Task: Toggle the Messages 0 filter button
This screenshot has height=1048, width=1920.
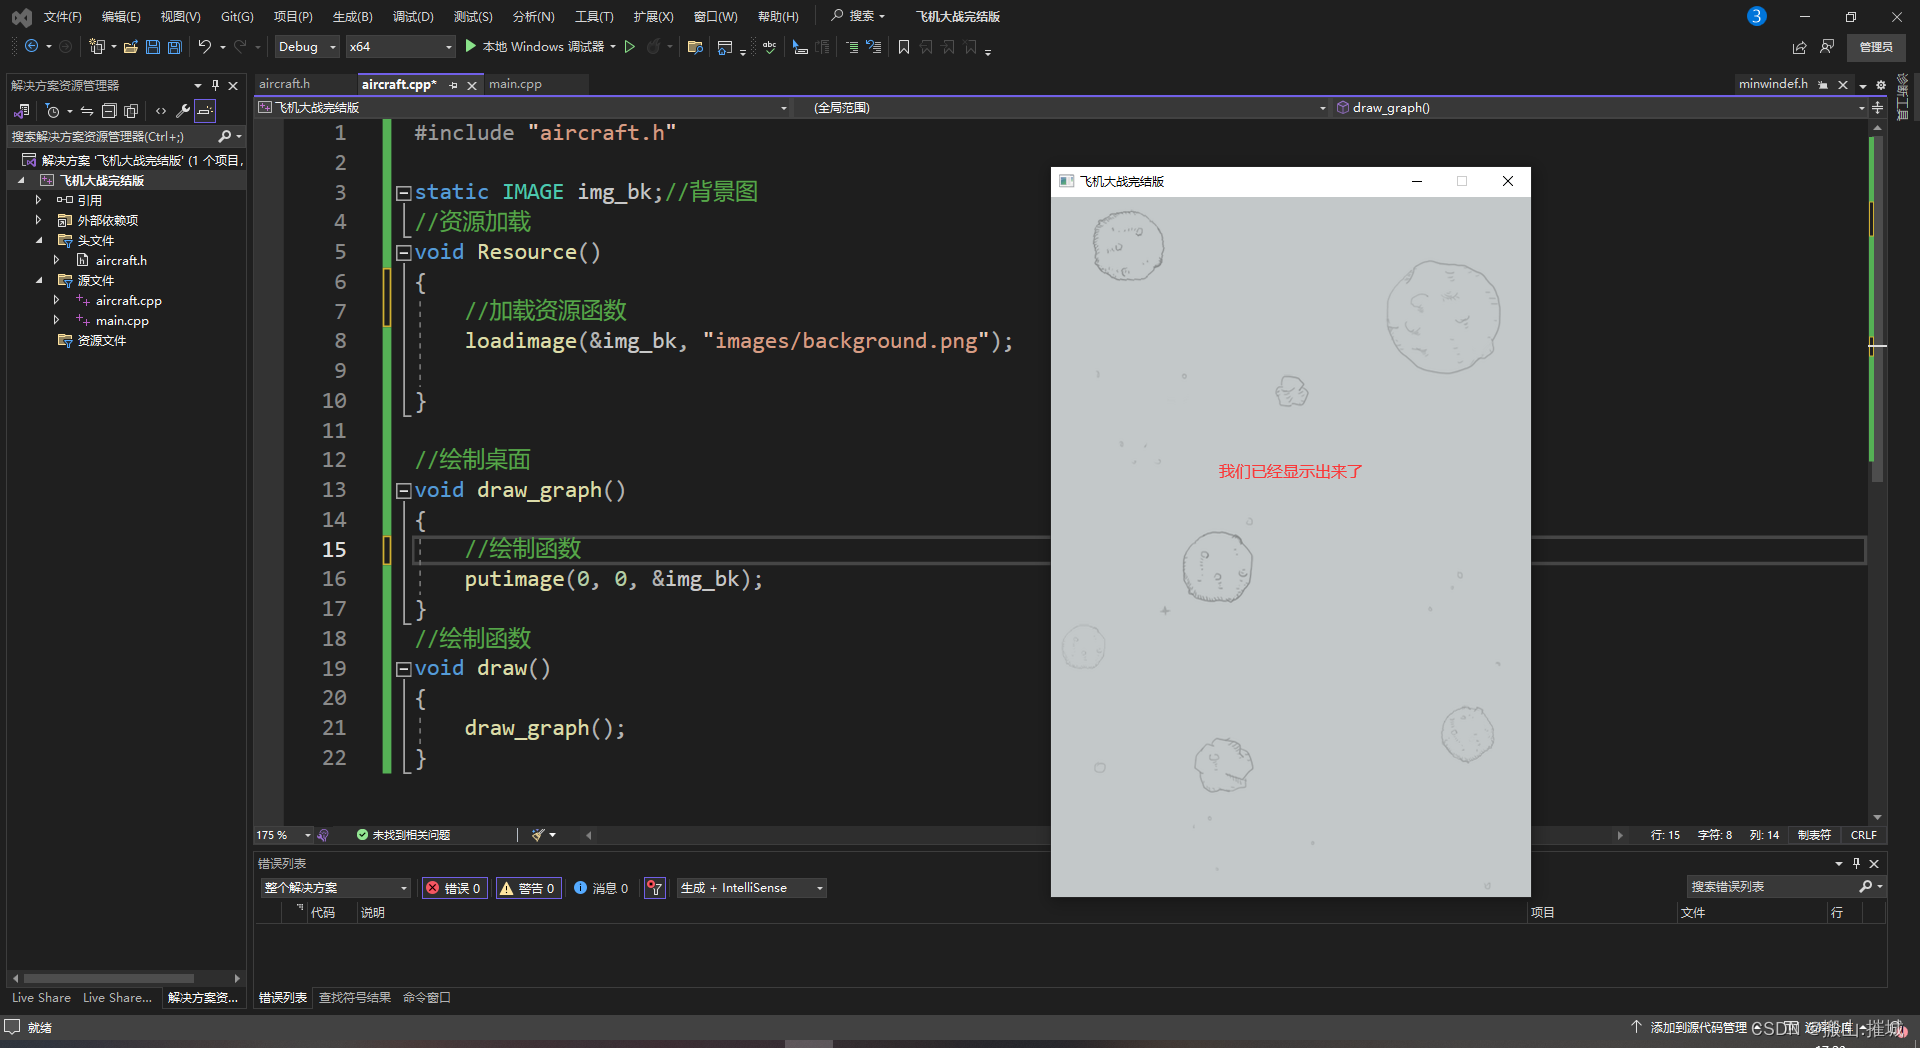Action: click(x=601, y=888)
